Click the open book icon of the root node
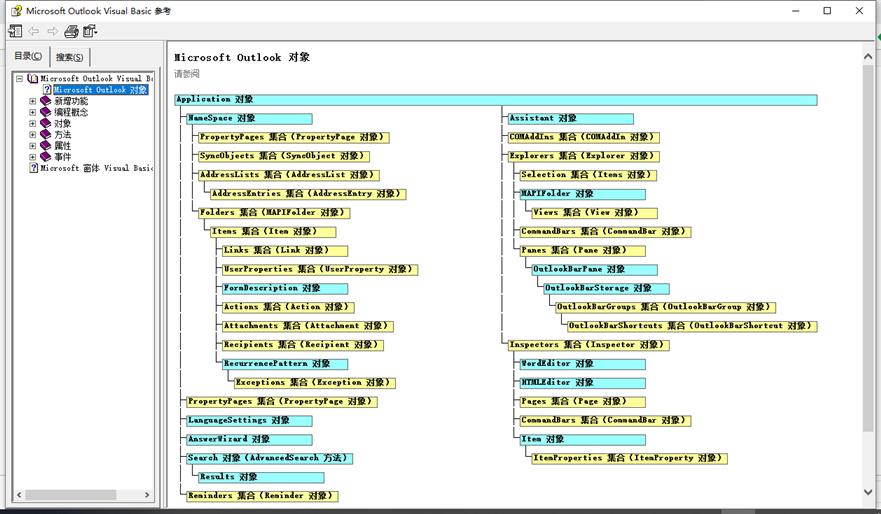Image resolution: width=881 pixels, height=514 pixels. tap(33, 79)
